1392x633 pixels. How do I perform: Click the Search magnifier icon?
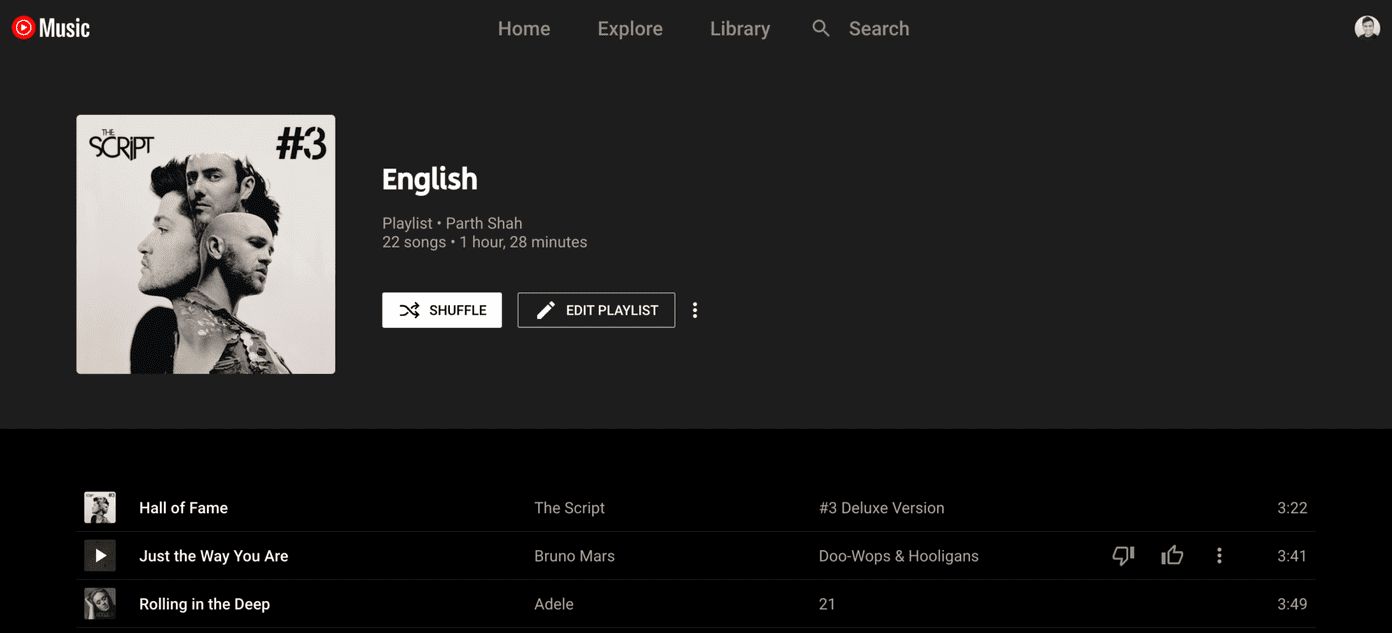point(821,28)
